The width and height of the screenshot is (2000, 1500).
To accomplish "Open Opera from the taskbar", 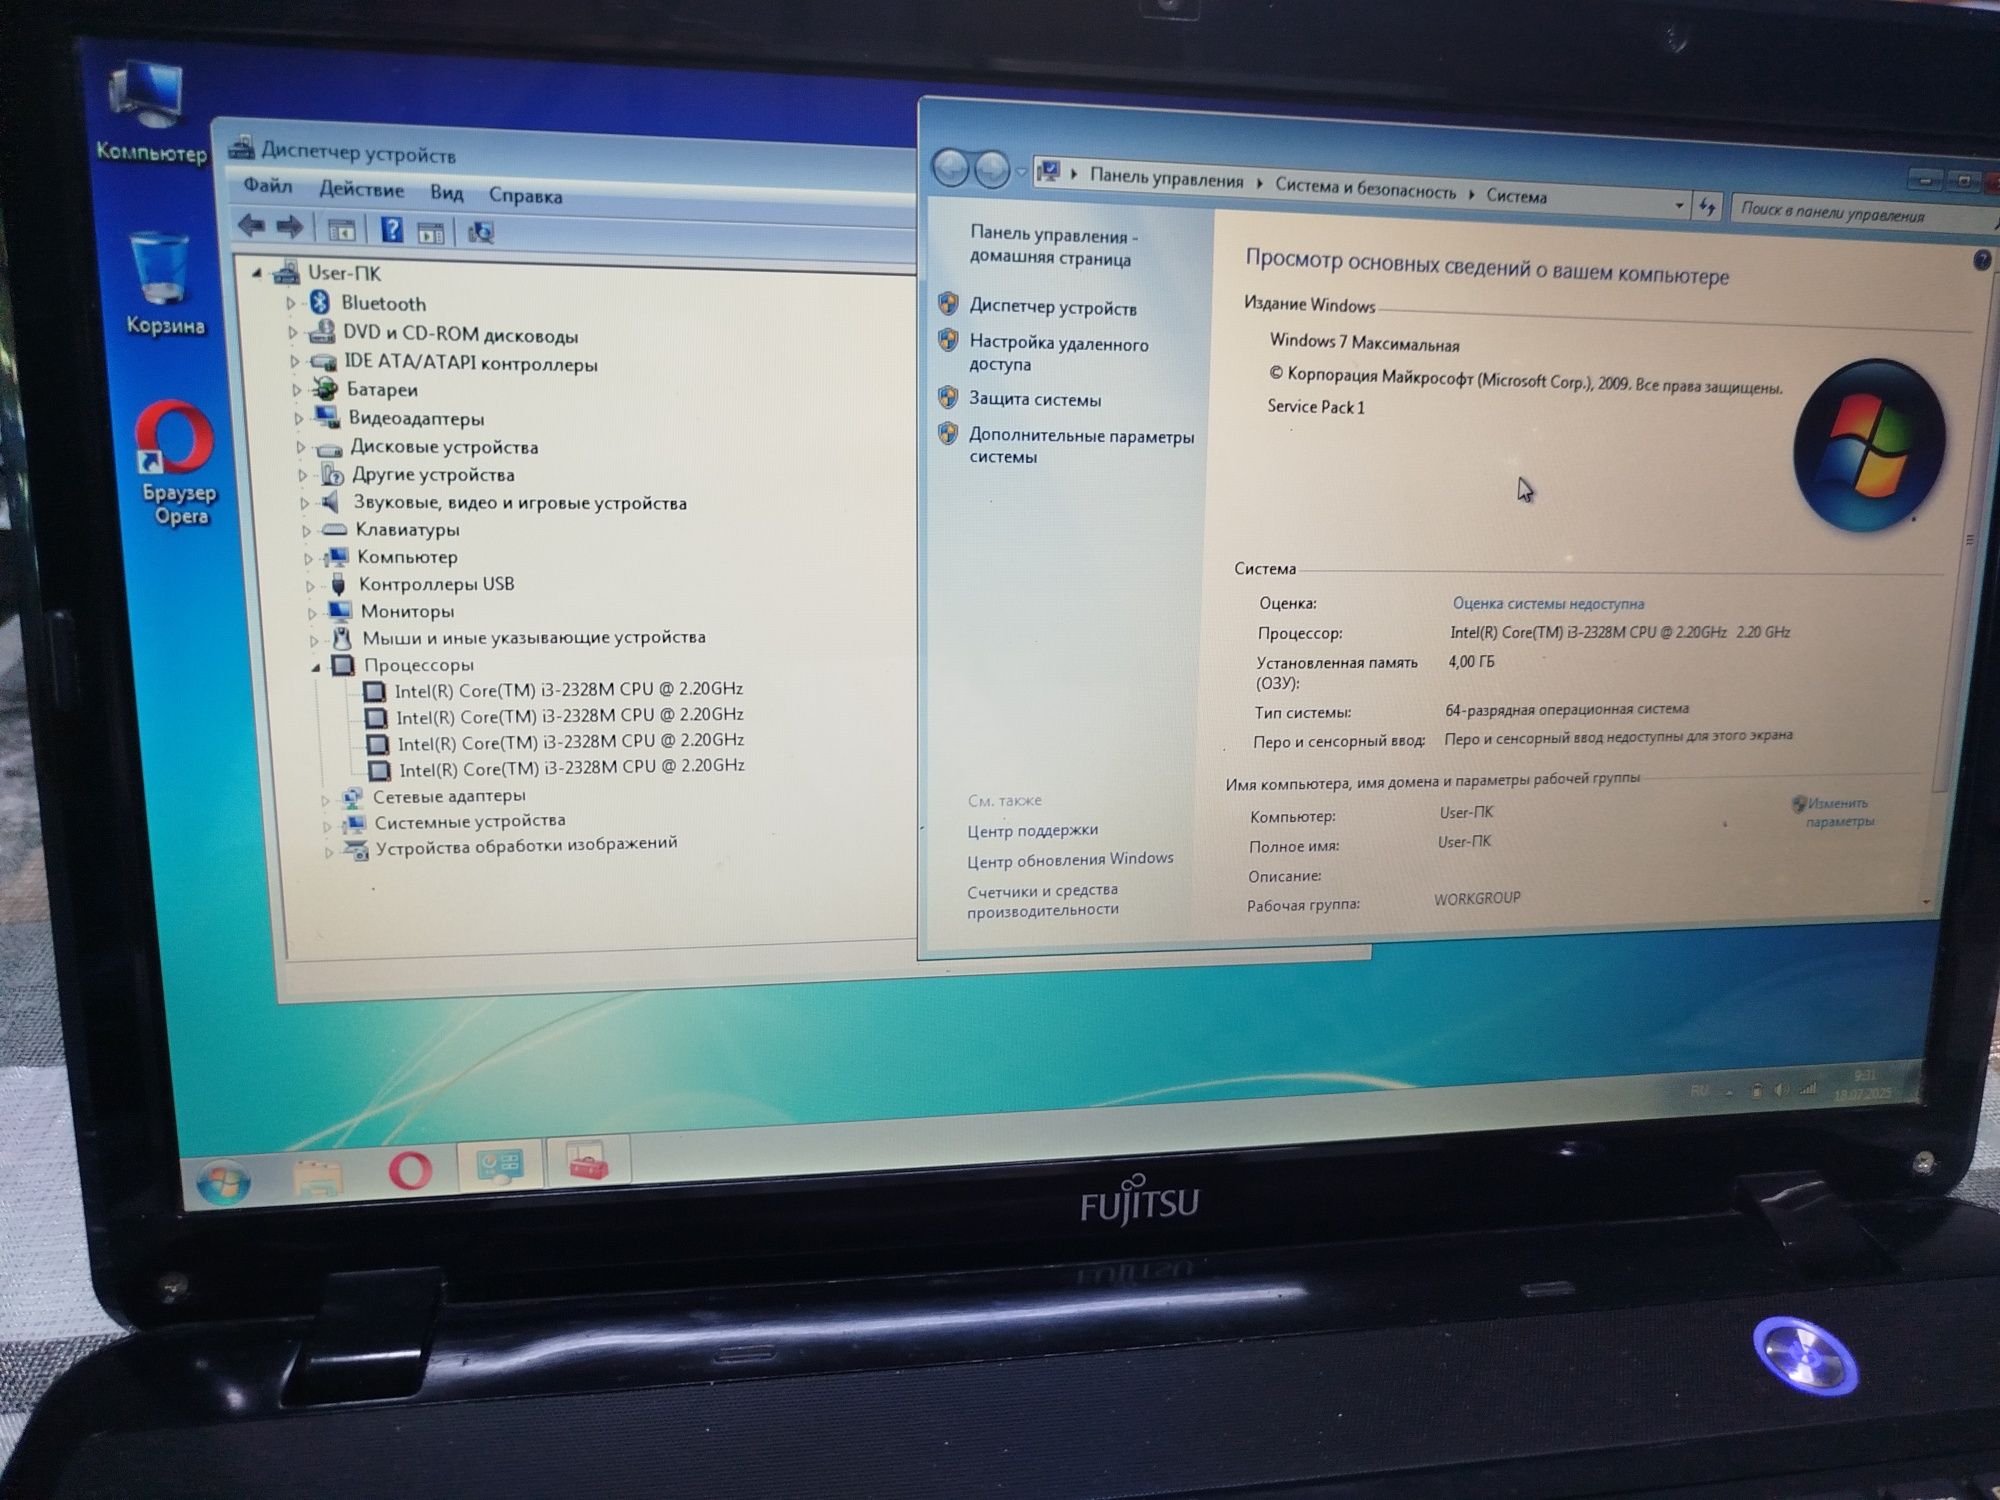I will [410, 1169].
